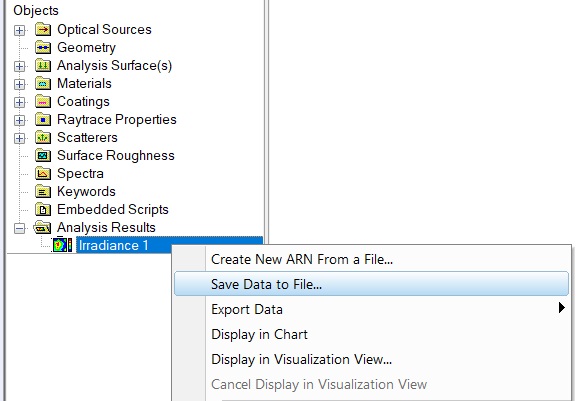The image size is (585, 401).
Task: Click the Materials folder icon
Action: point(43,83)
